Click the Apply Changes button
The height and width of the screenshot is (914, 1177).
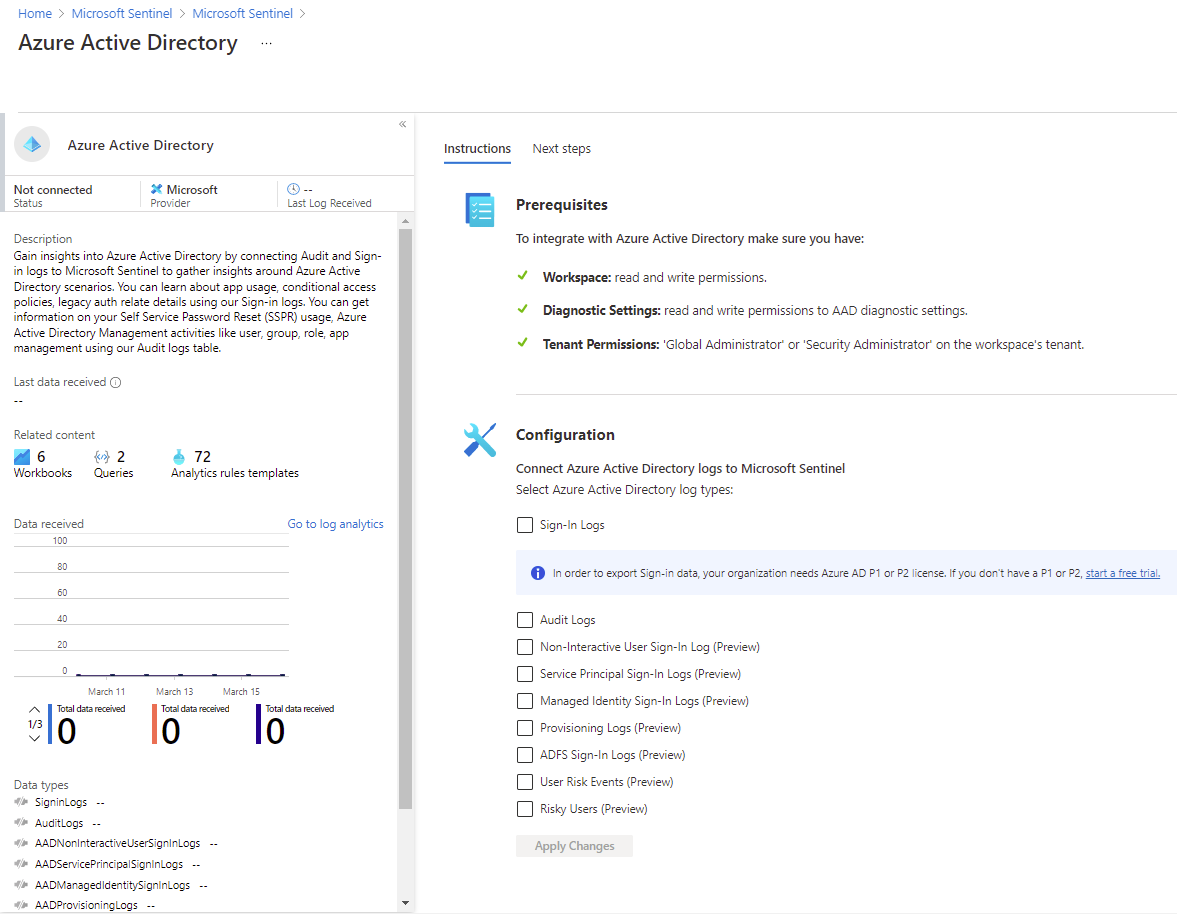pyautogui.click(x=574, y=846)
